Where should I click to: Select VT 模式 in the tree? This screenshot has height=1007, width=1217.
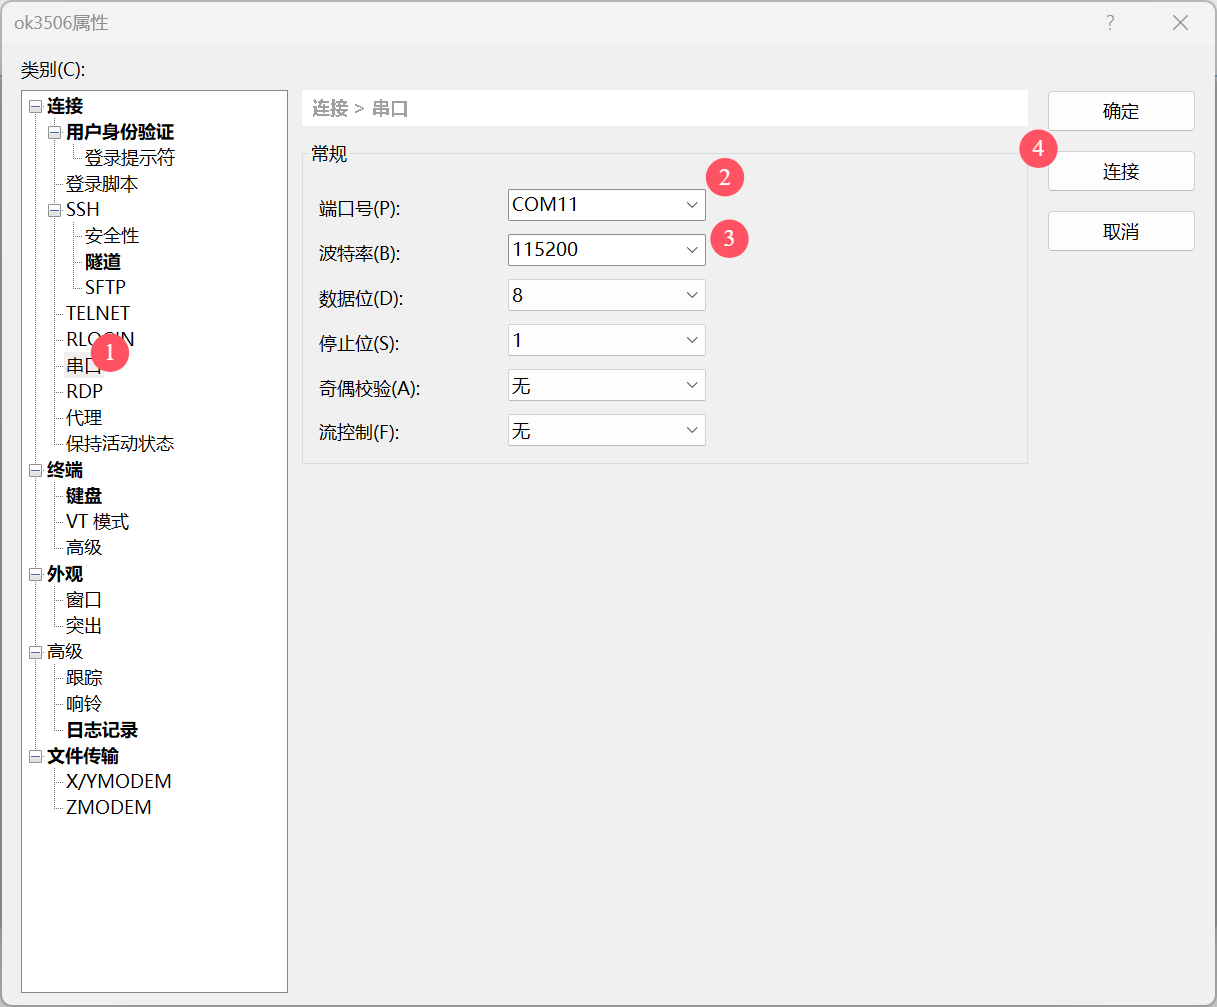pos(97,522)
